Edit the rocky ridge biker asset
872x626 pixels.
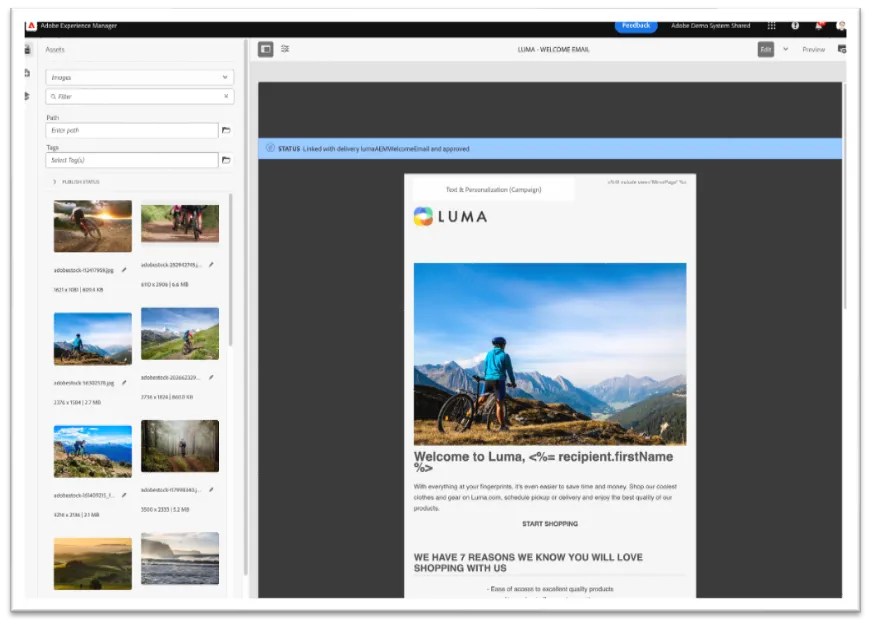click(x=124, y=495)
